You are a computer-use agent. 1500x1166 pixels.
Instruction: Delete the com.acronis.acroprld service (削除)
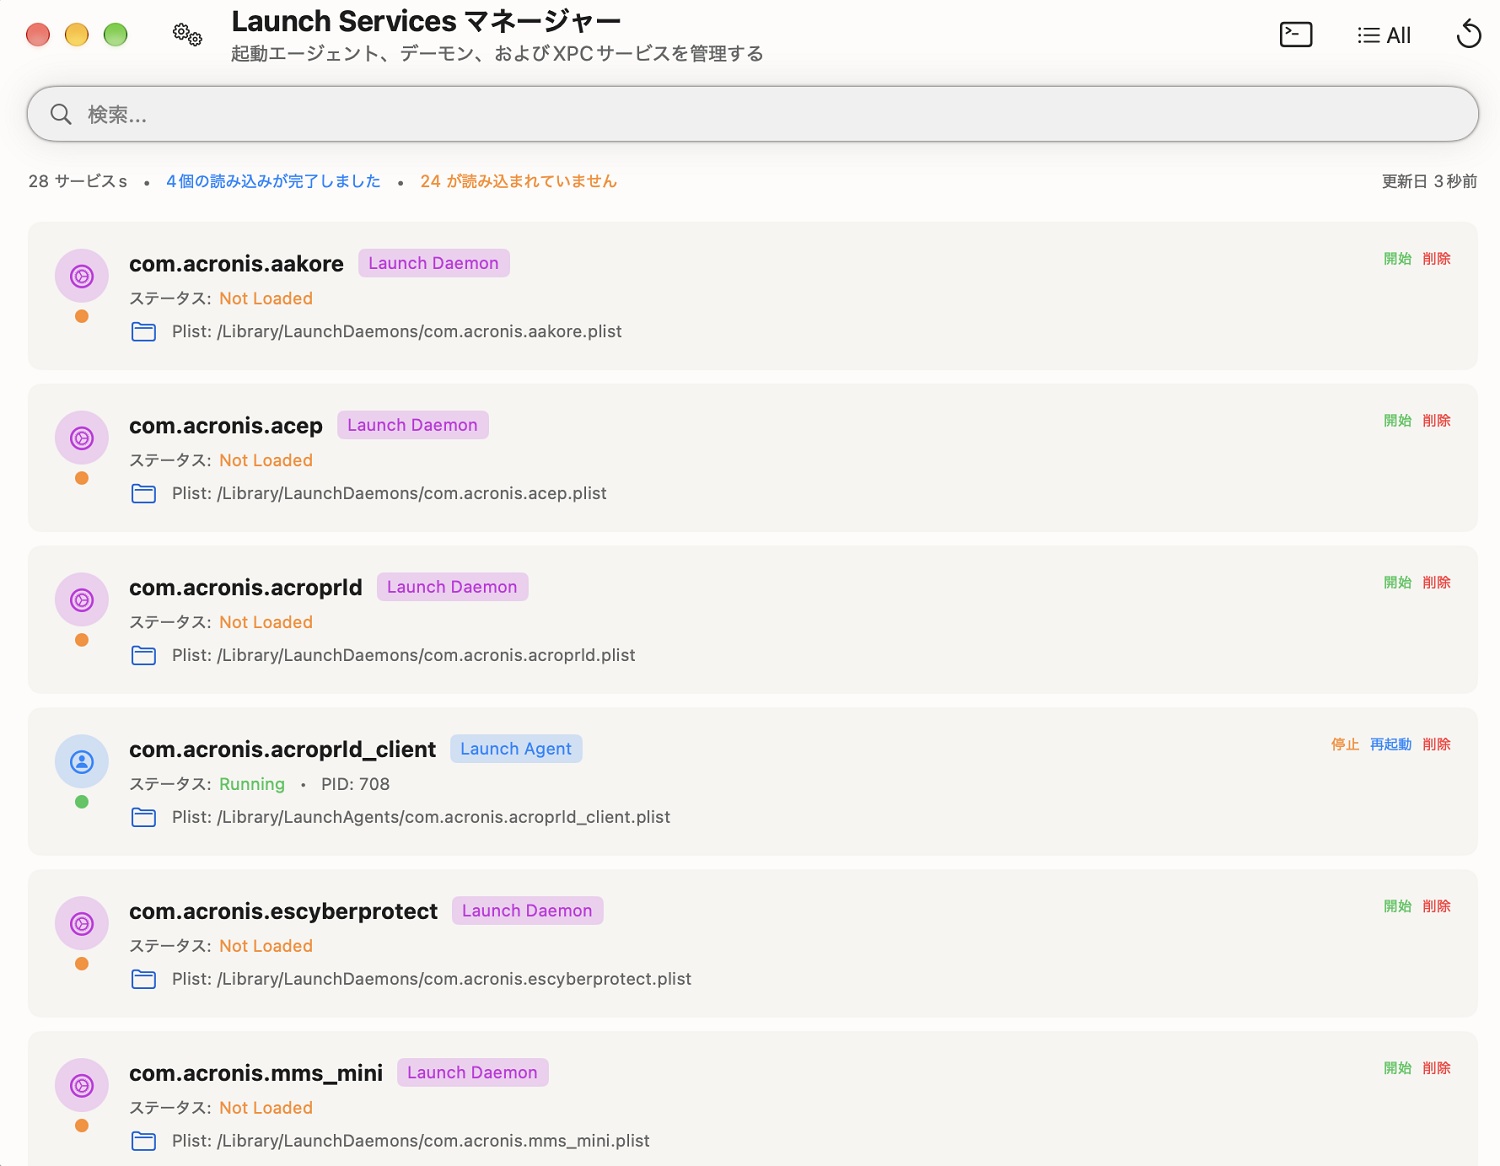(1436, 583)
